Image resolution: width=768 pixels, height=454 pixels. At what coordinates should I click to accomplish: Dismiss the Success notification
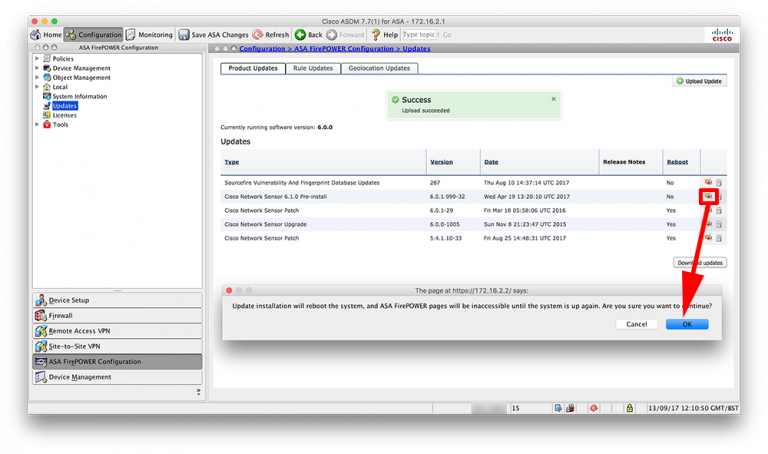point(553,99)
